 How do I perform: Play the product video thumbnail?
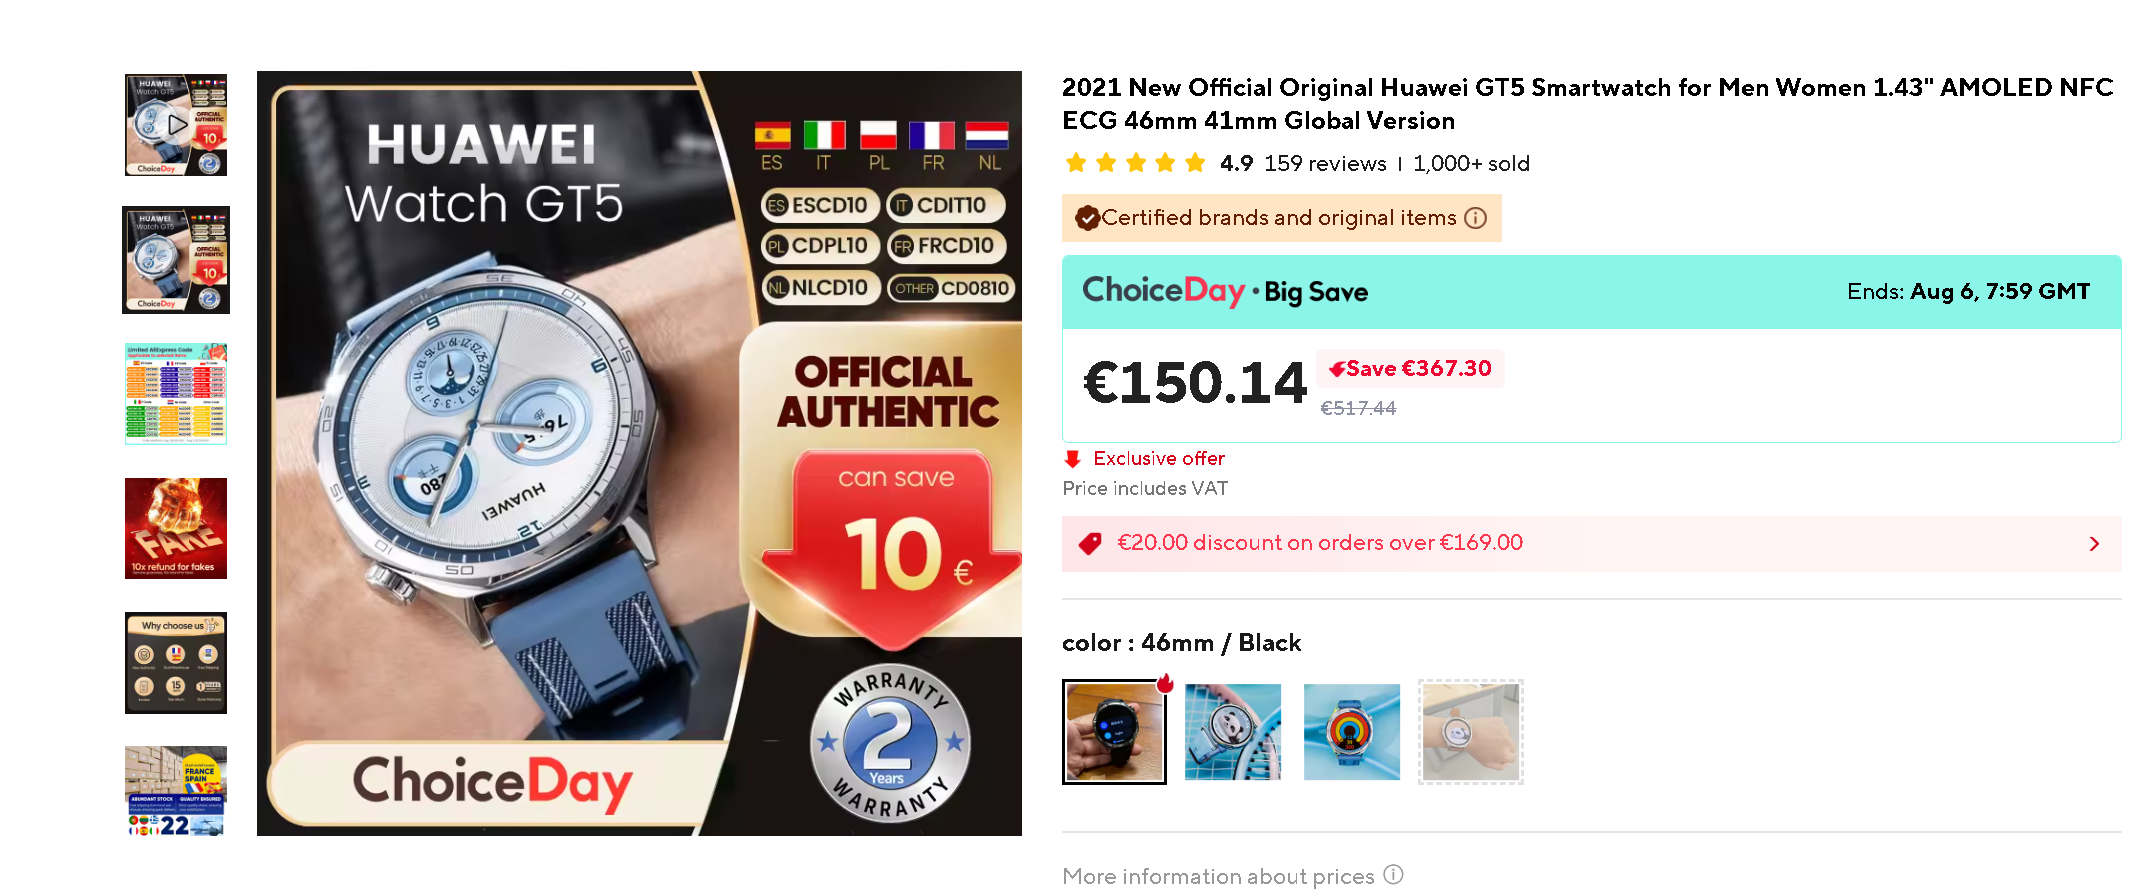[x=176, y=125]
